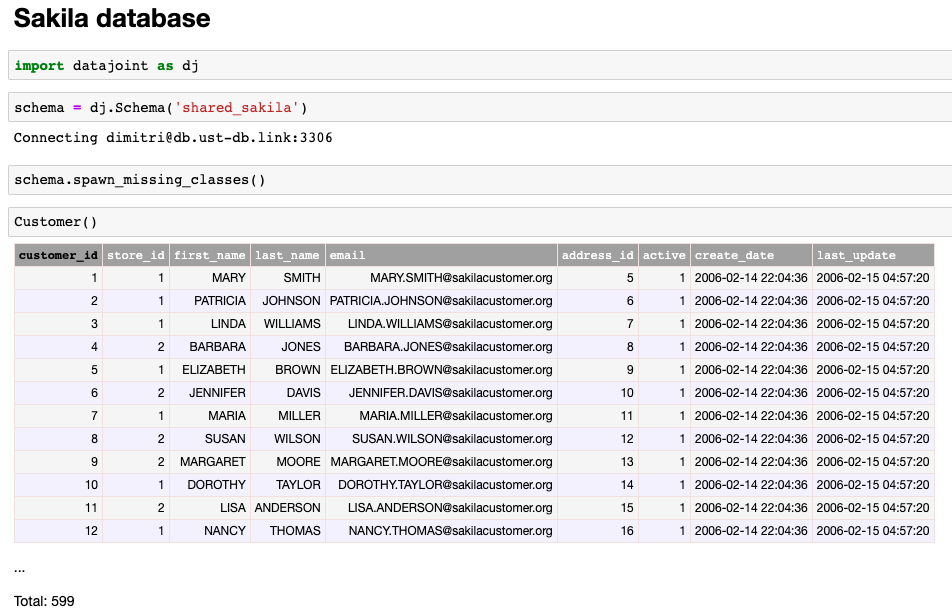
Task: Click the email column header
Action: 441,255
